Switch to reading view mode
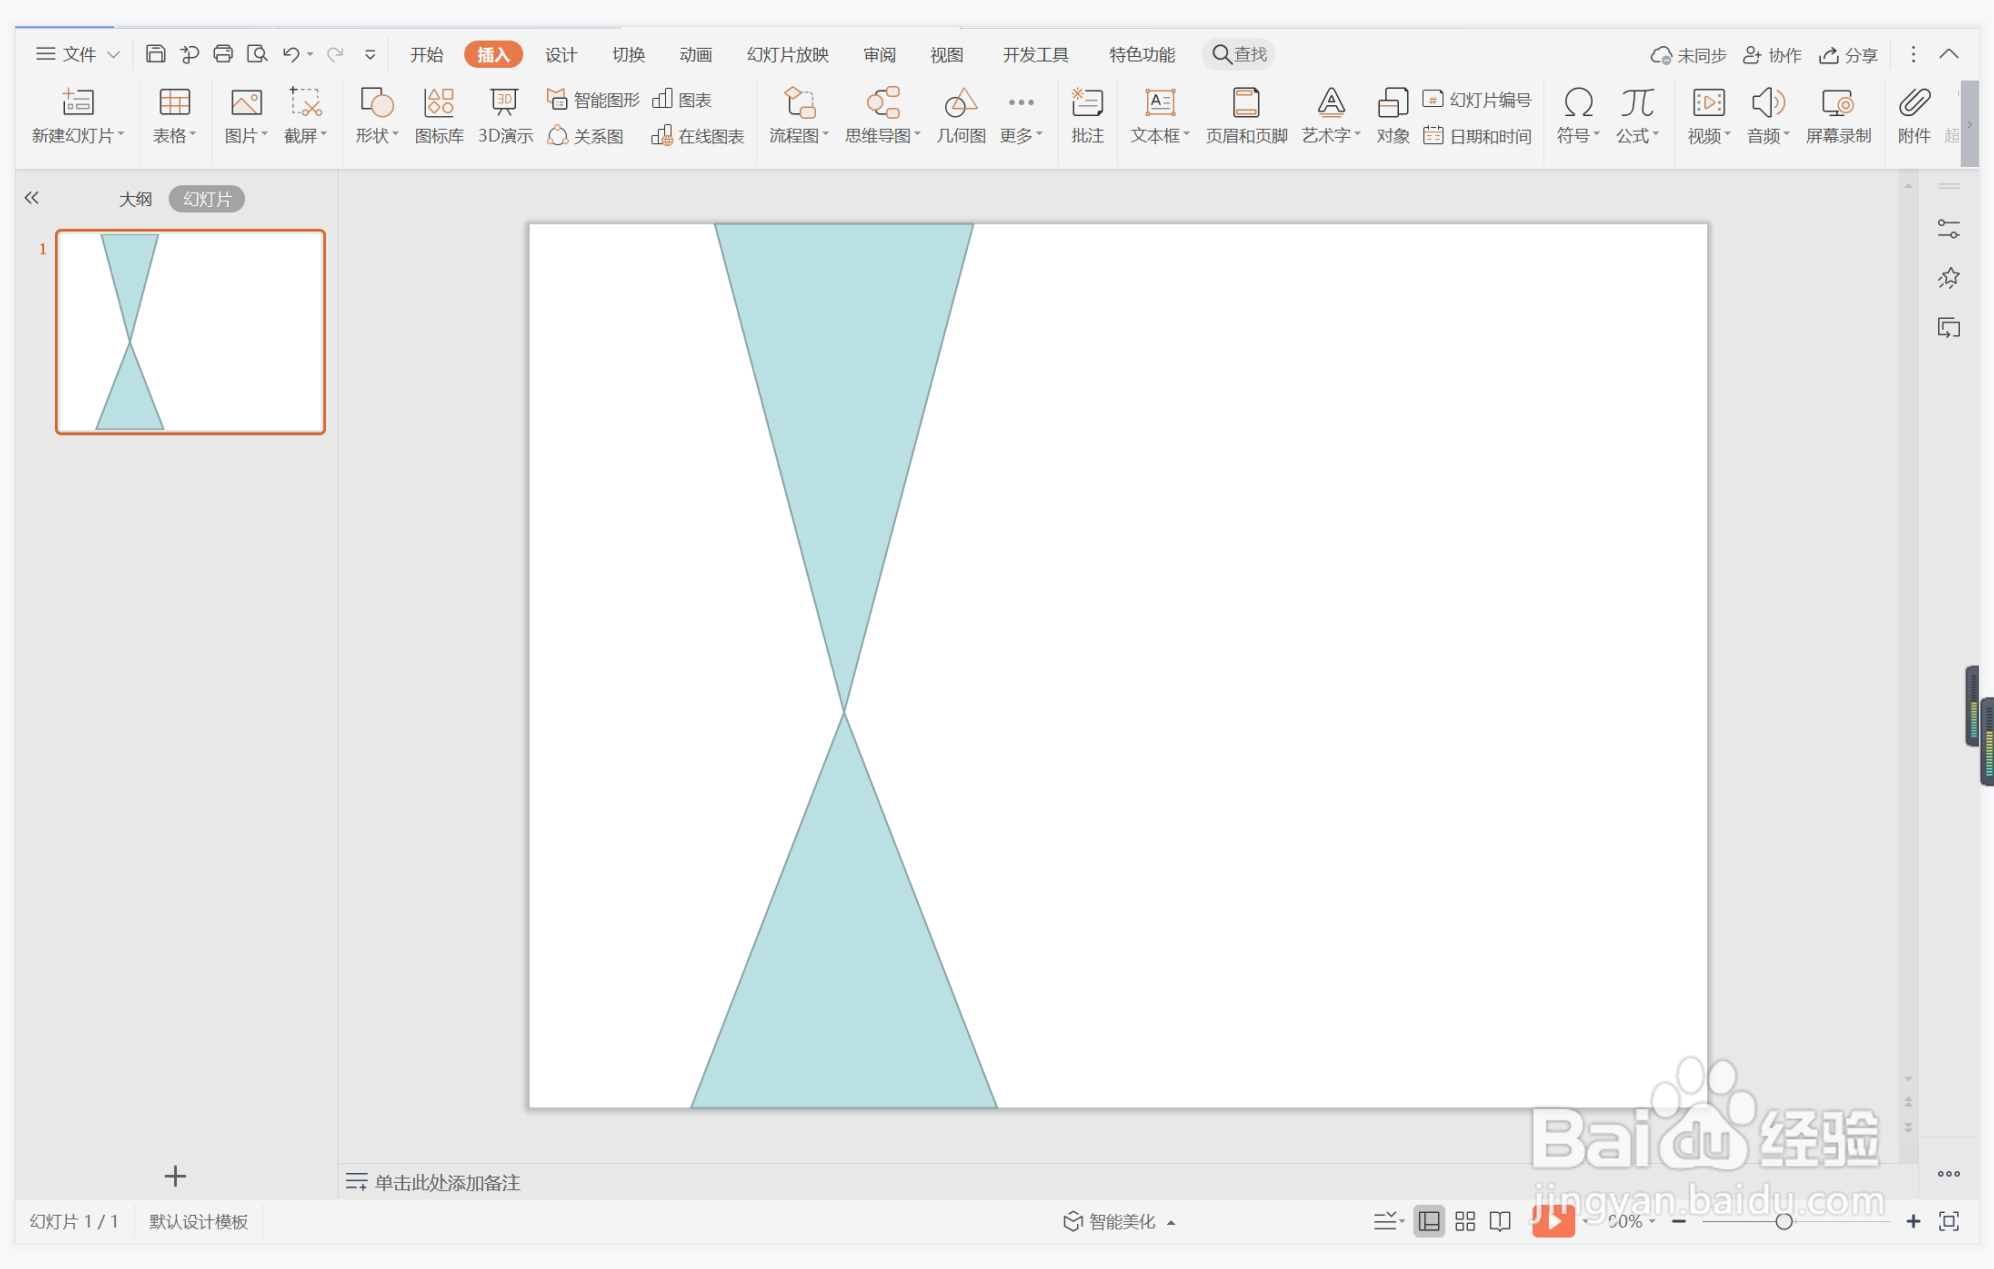1994x1269 pixels. (1500, 1221)
